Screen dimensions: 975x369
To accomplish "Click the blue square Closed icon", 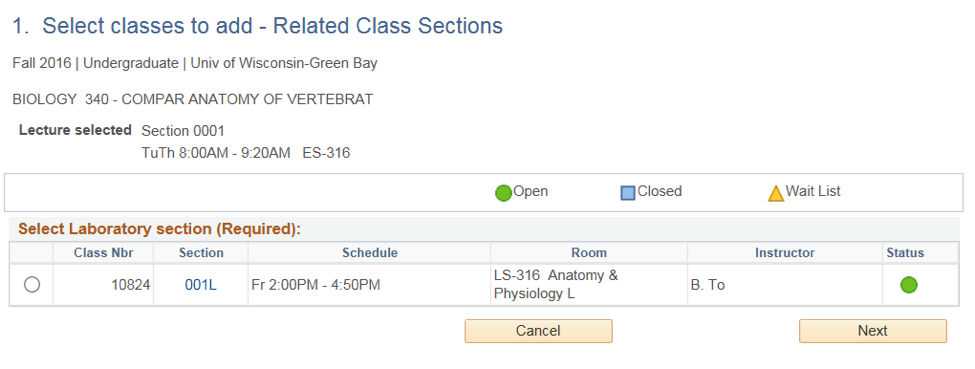I will (x=628, y=193).
